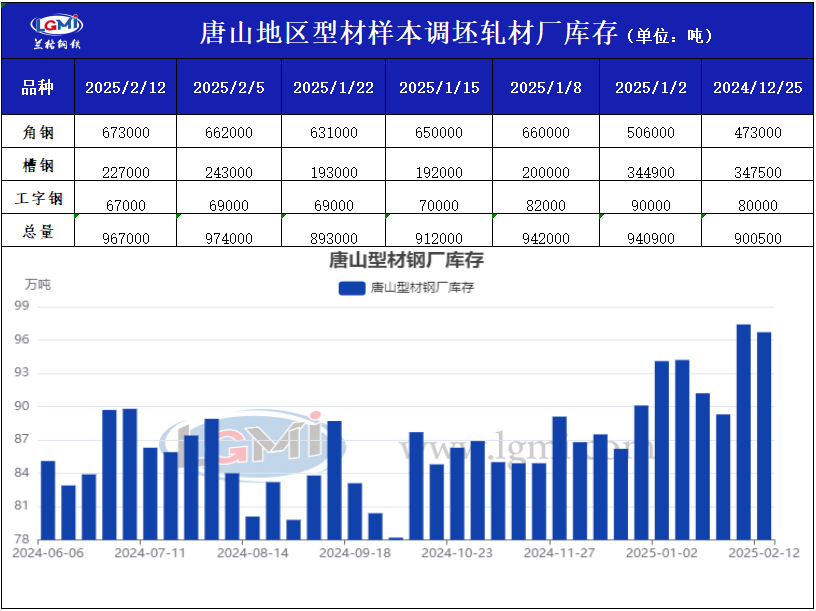Select the 角钢 row label
Image resolution: width=816 pixels, height=611 pixels.
pyautogui.click(x=37, y=132)
